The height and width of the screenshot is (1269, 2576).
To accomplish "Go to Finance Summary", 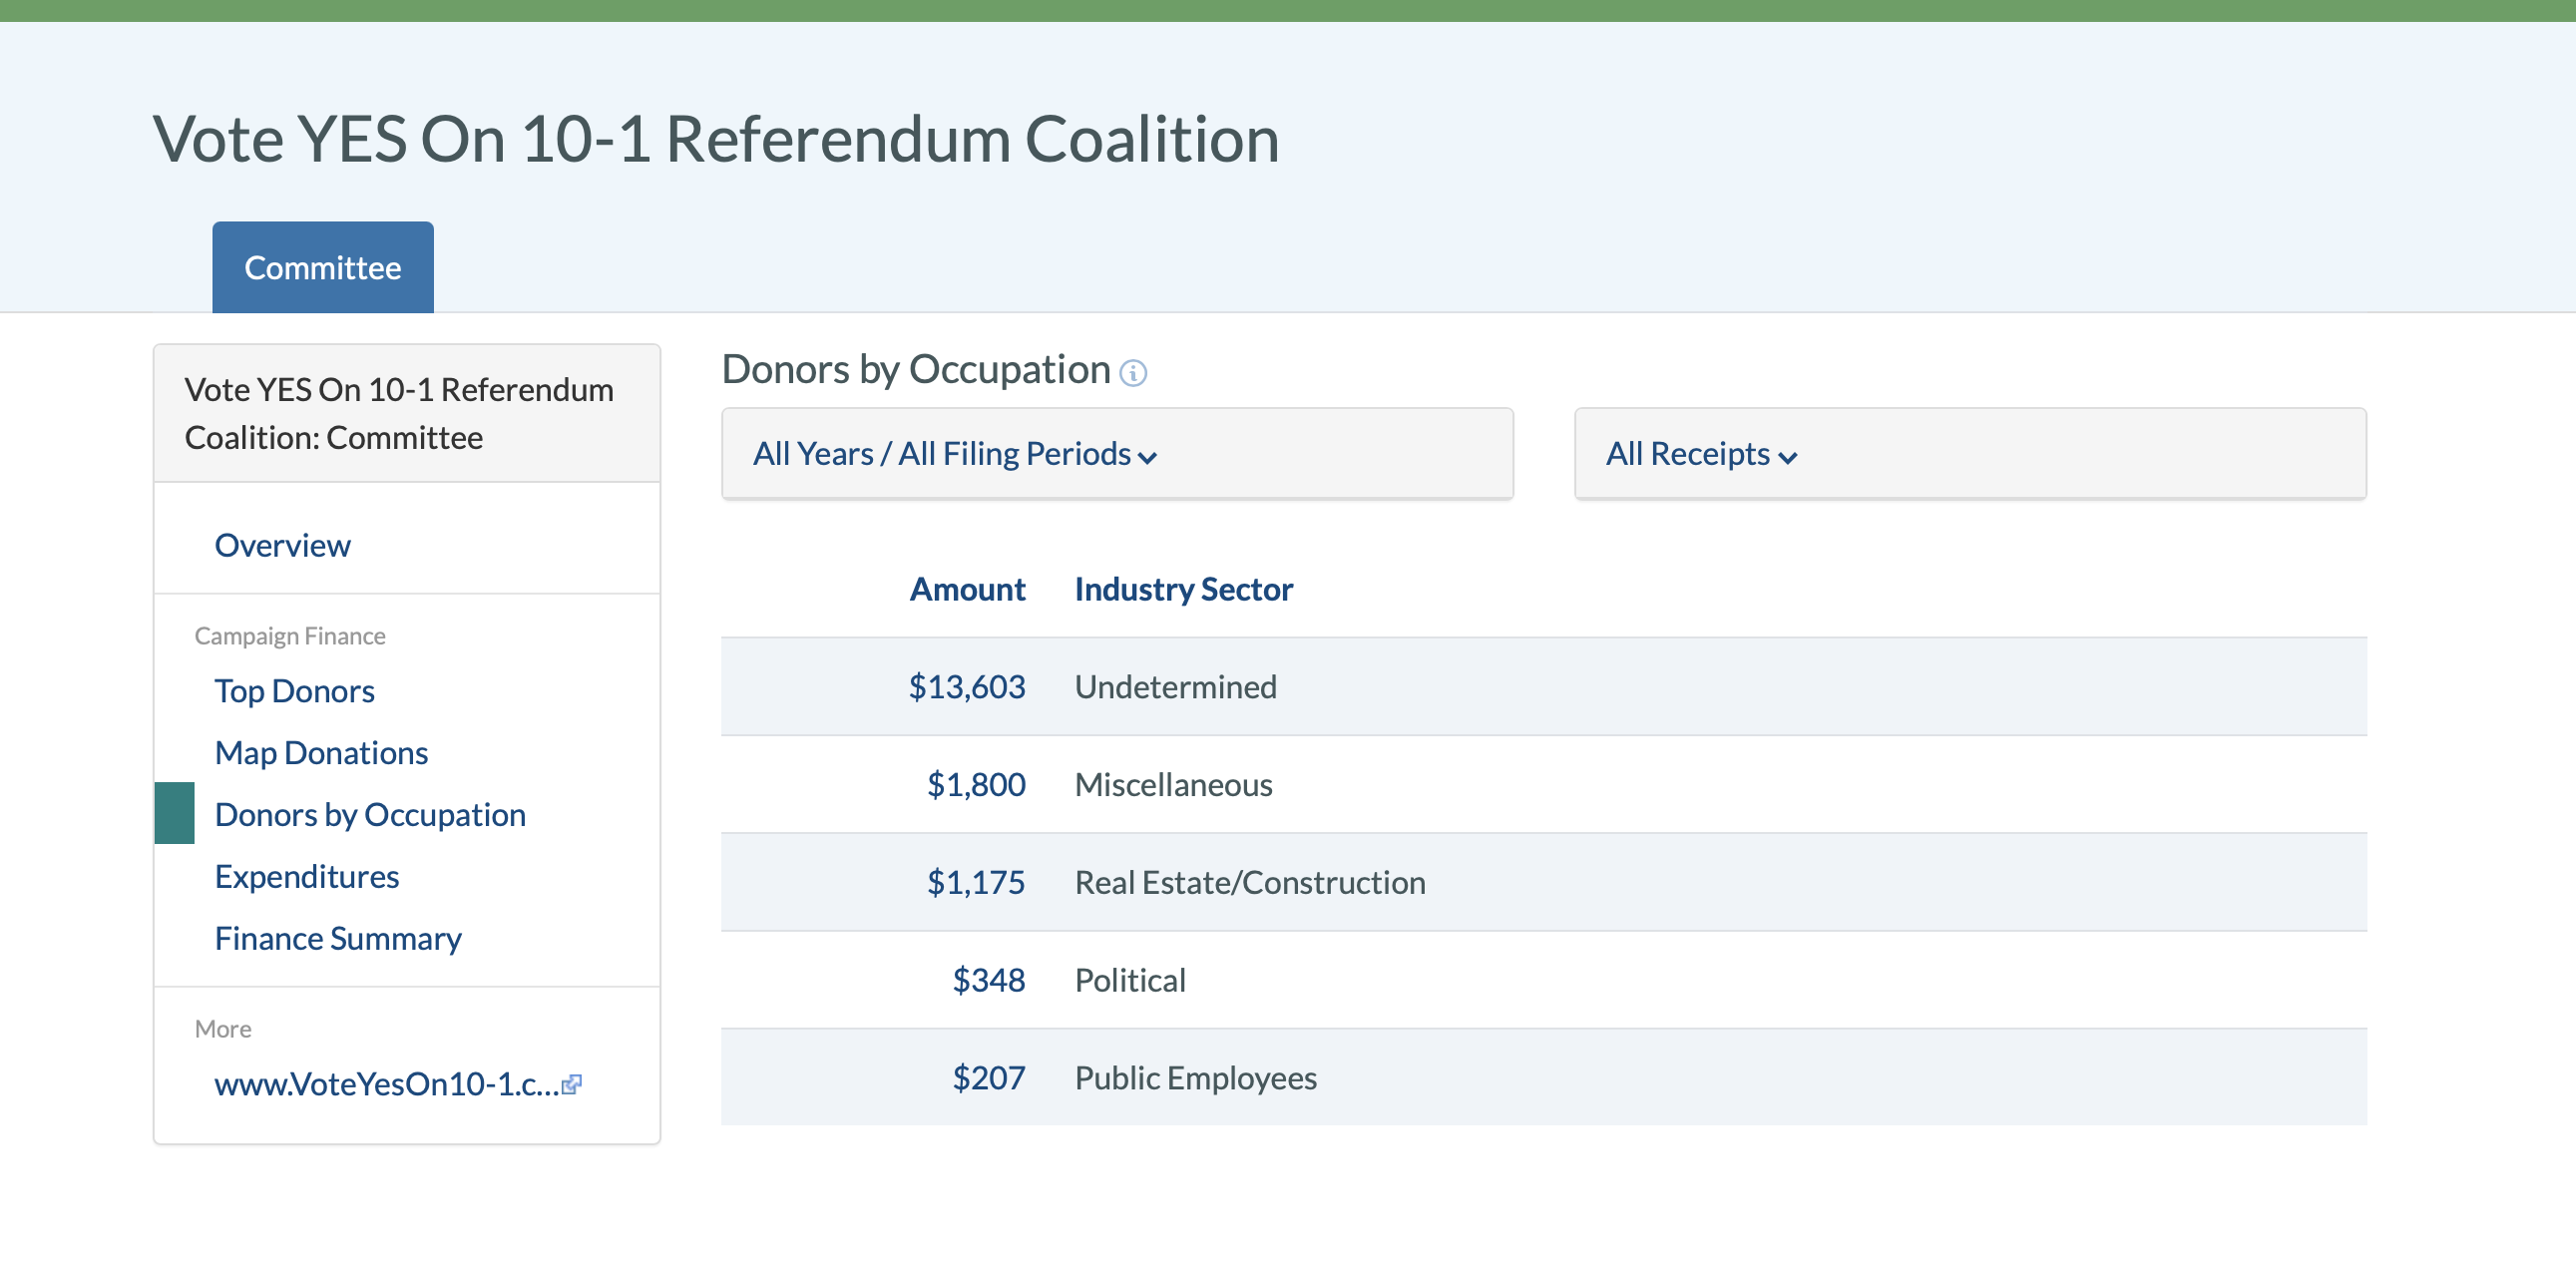I will (x=337, y=938).
